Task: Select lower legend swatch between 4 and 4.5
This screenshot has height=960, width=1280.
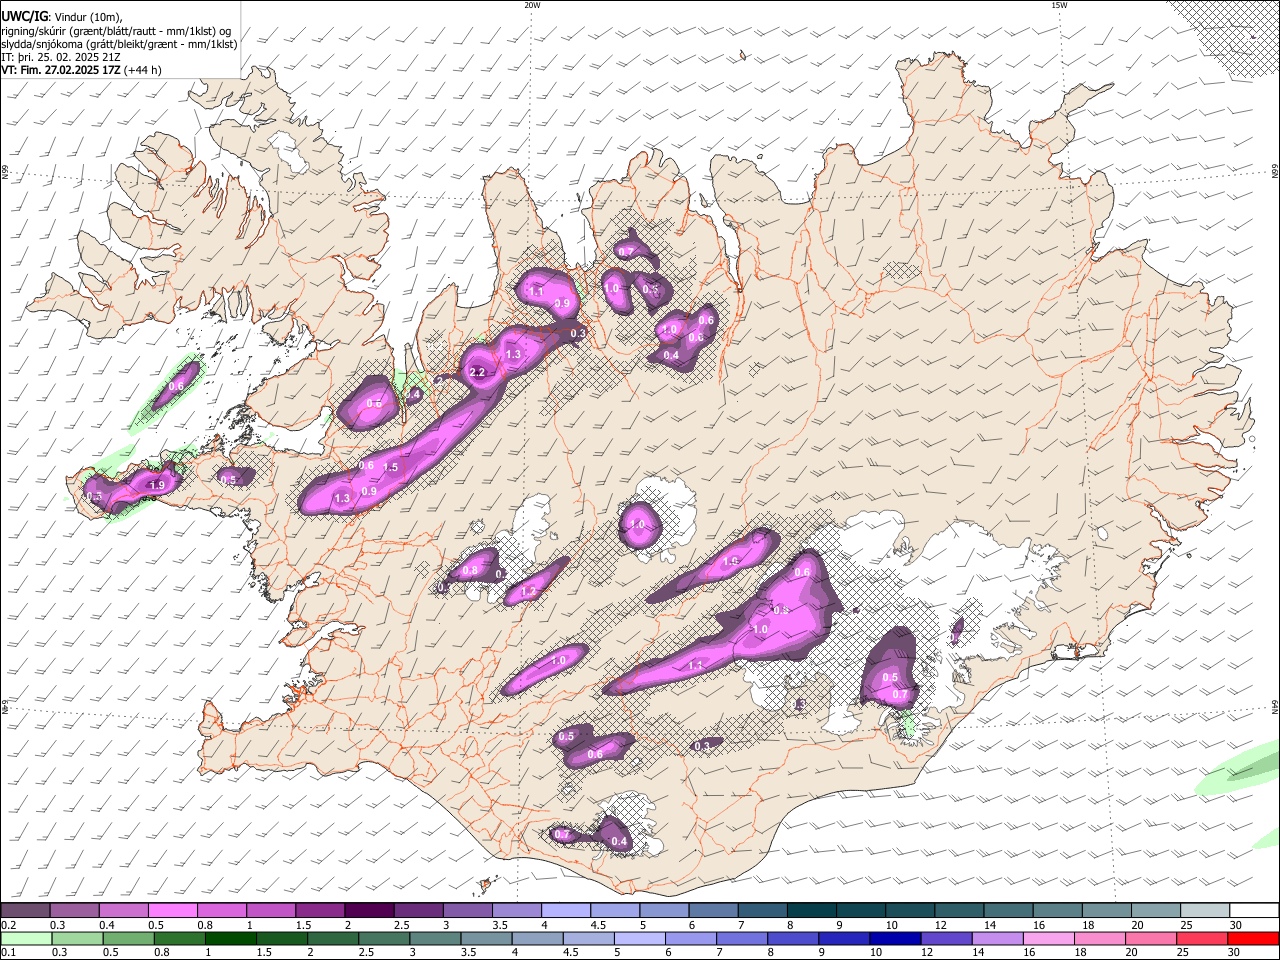Action: coord(538,938)
